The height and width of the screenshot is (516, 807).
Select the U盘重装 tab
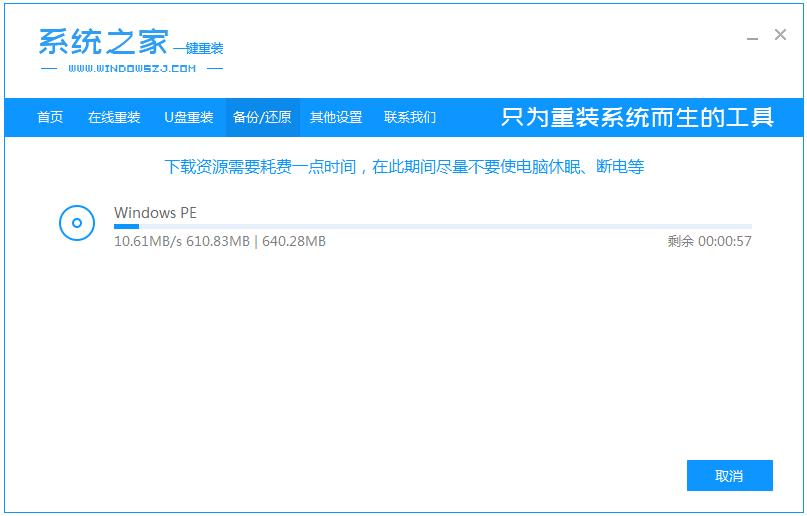pos(189,117)
